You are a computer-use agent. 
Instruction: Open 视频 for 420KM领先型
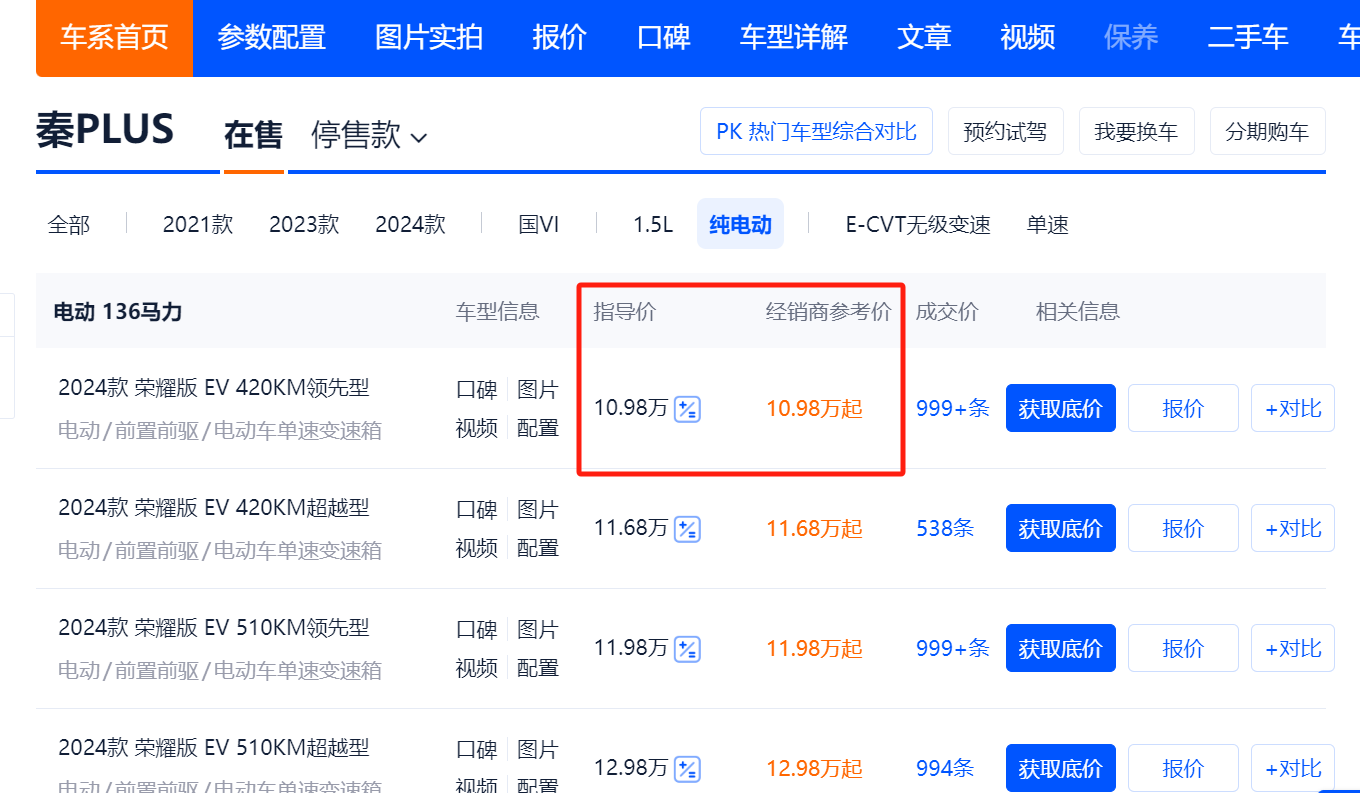[x=477, y=428]
